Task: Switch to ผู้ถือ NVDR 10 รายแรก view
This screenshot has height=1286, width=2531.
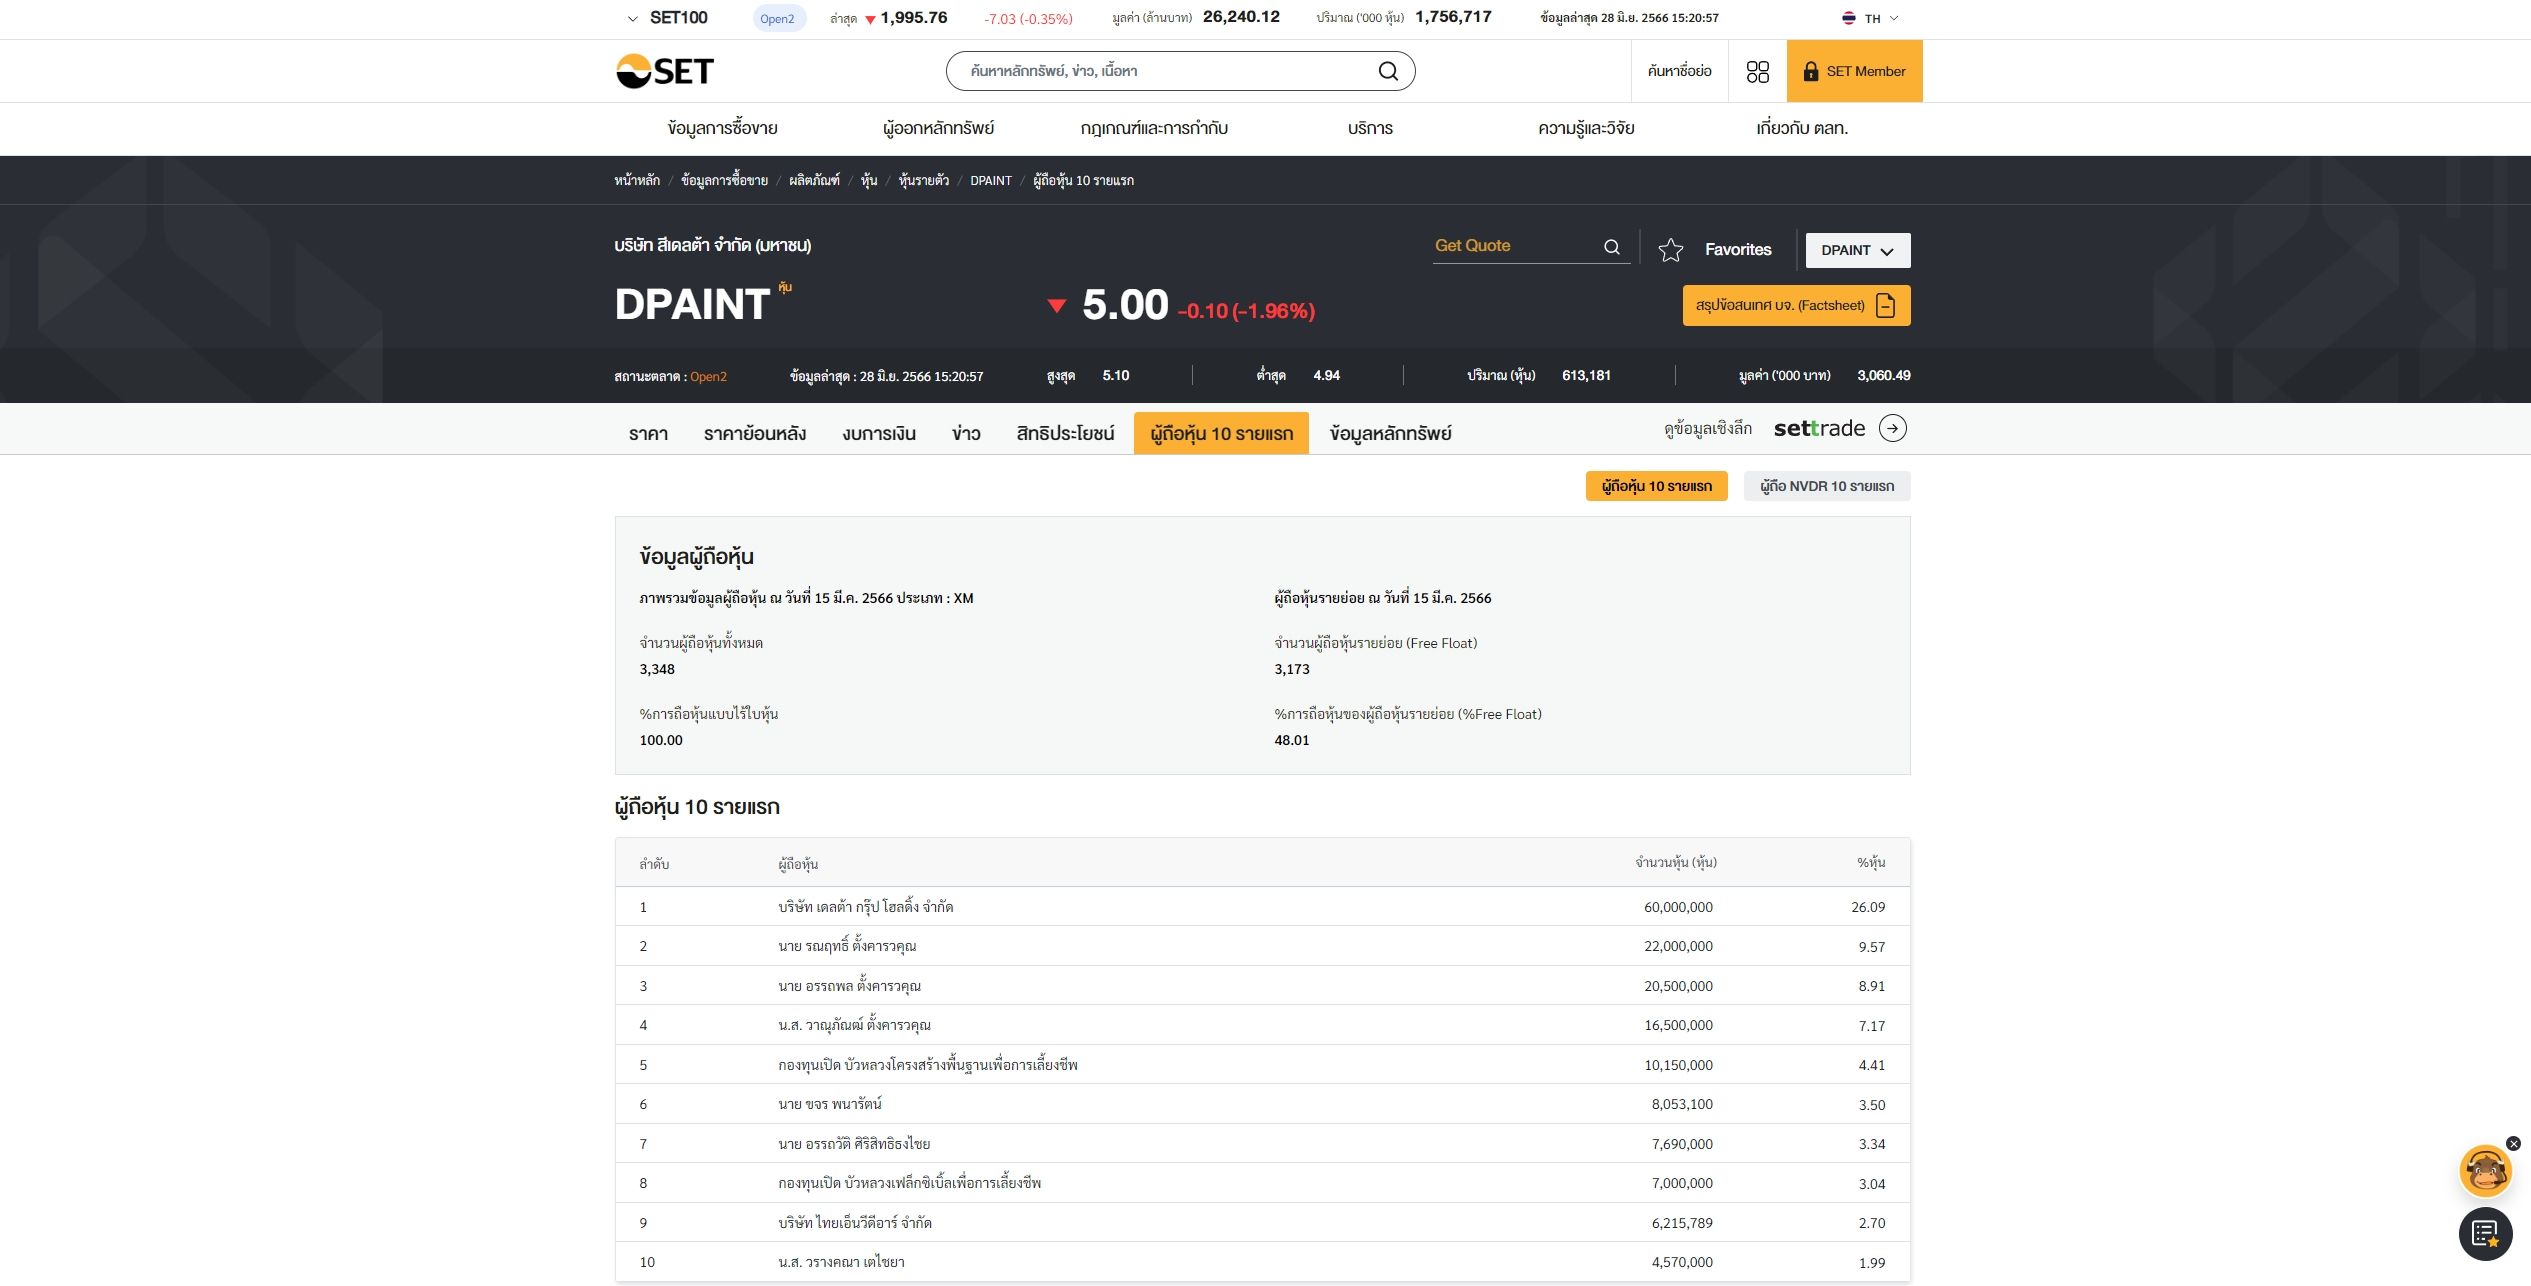Action: 1826,486
